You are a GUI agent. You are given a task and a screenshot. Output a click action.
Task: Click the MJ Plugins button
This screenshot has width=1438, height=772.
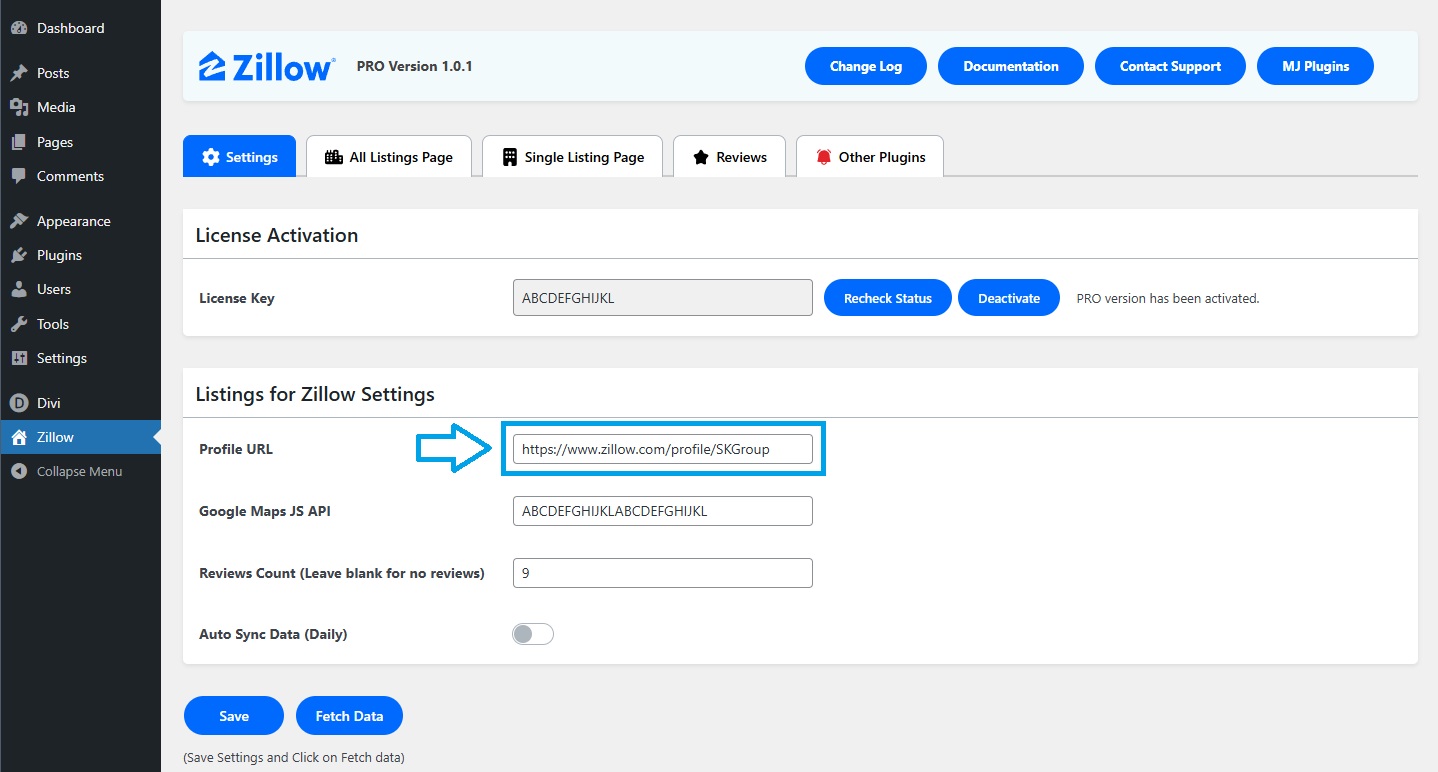pyautogui.click(x=1315, y=66)
